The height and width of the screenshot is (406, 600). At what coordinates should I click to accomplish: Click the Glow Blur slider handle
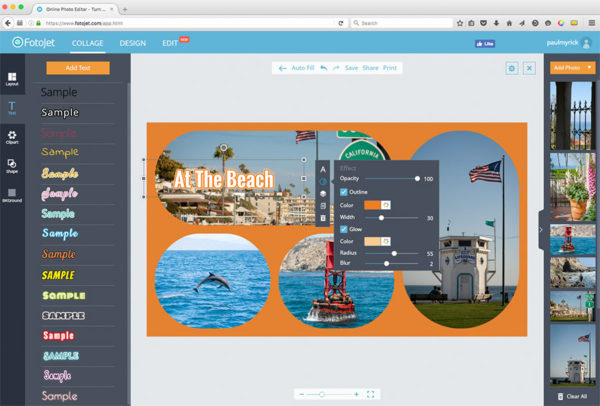386,264
